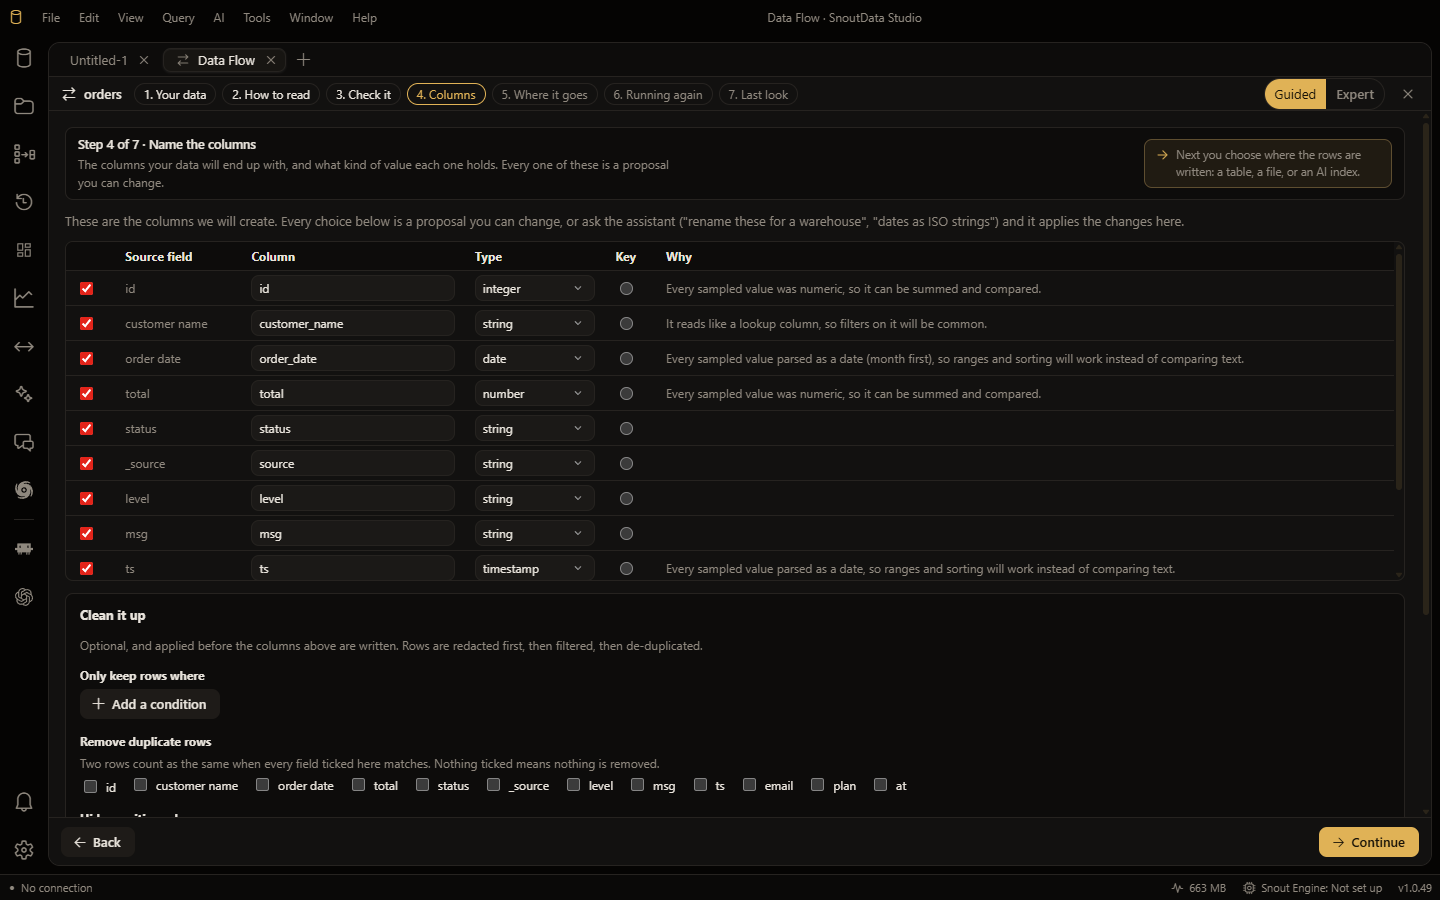Open the database icon in the sidebar
This screenshot has height=900, width=1440.
(24, 58)
